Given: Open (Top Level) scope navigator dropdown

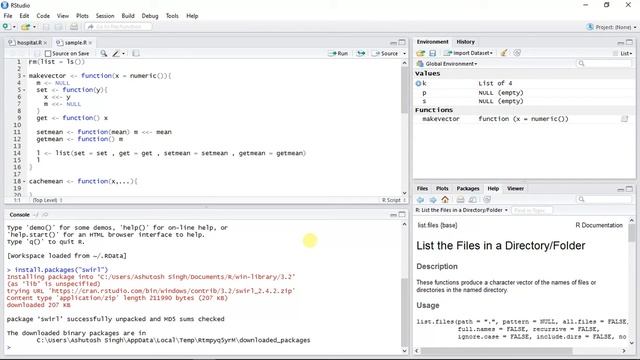Looking at the screenshot, I should coord(48,200).
